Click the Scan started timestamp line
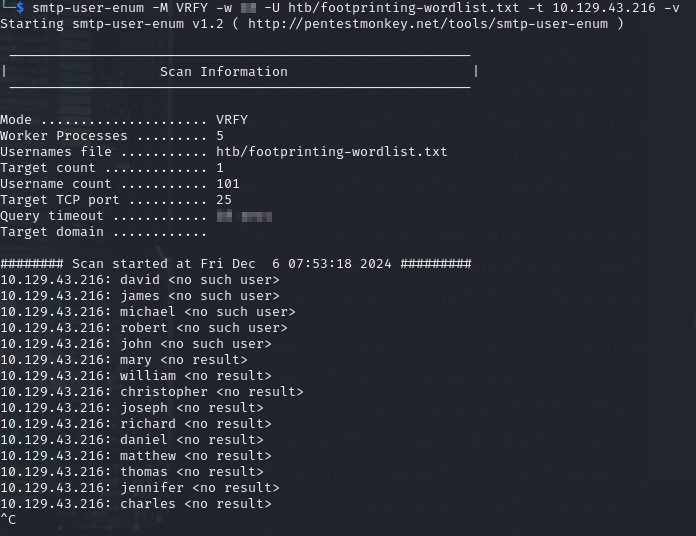This screenshot has height=536, width=696. click(236, 264)
